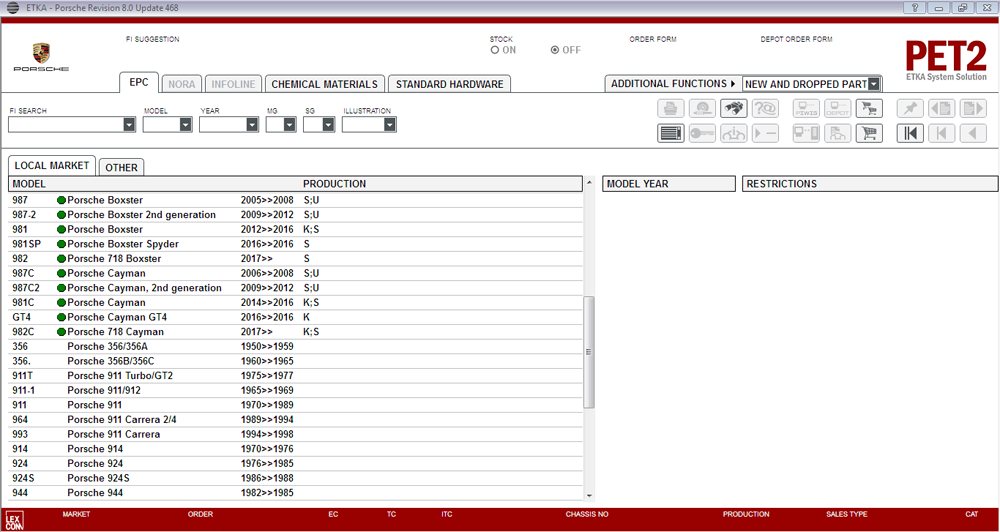
Task: Set Stock radio button to OFF
Action: [555, 50]
